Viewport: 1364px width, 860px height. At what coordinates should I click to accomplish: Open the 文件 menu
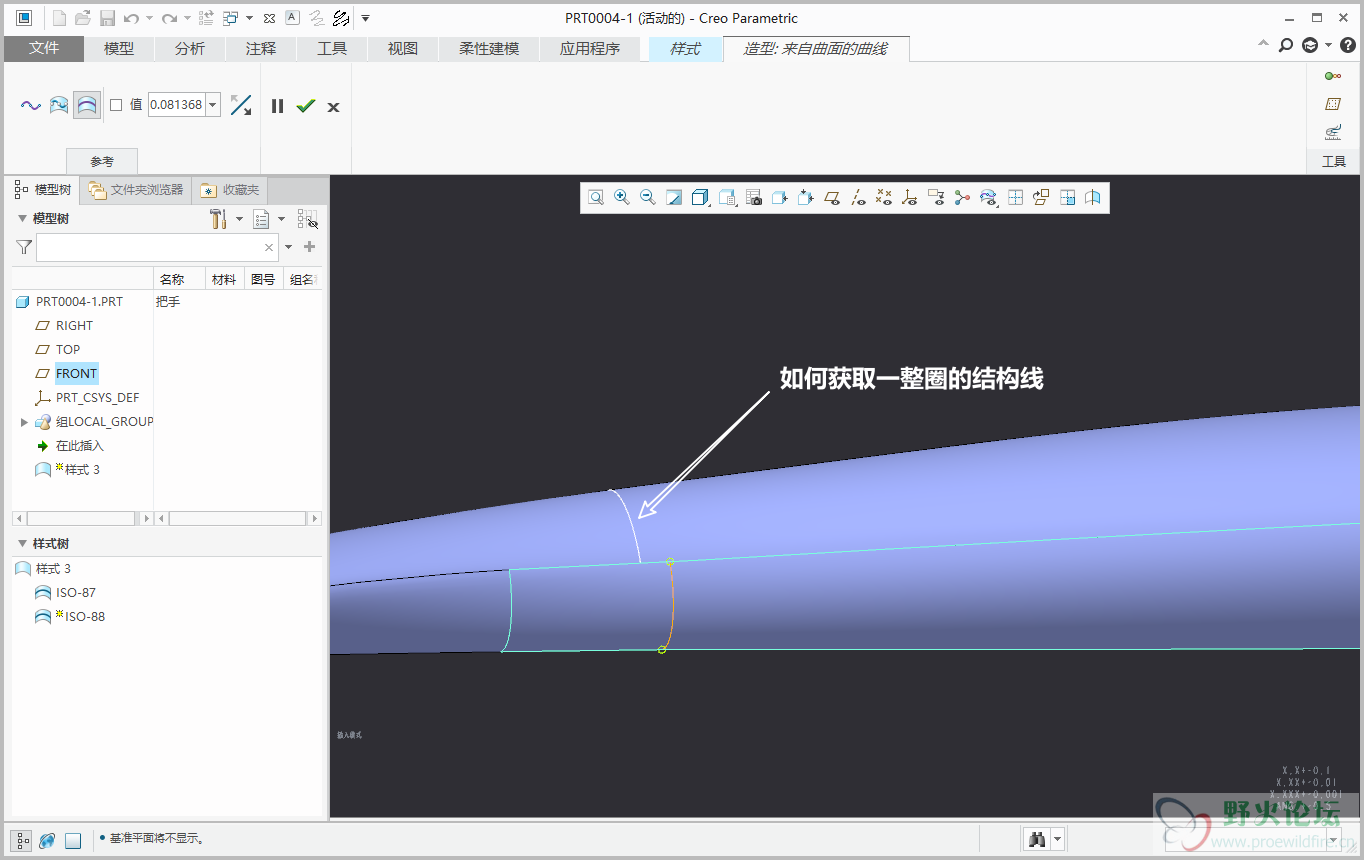point(44,48)
